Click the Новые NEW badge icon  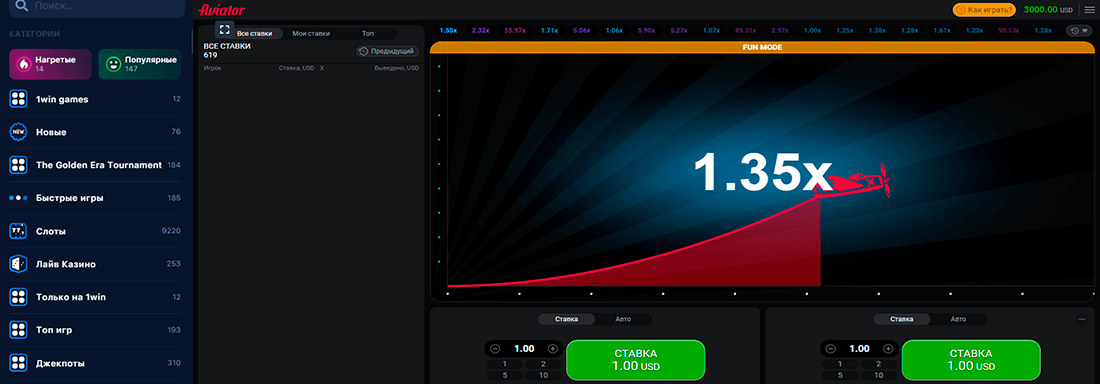pos(18,132)
